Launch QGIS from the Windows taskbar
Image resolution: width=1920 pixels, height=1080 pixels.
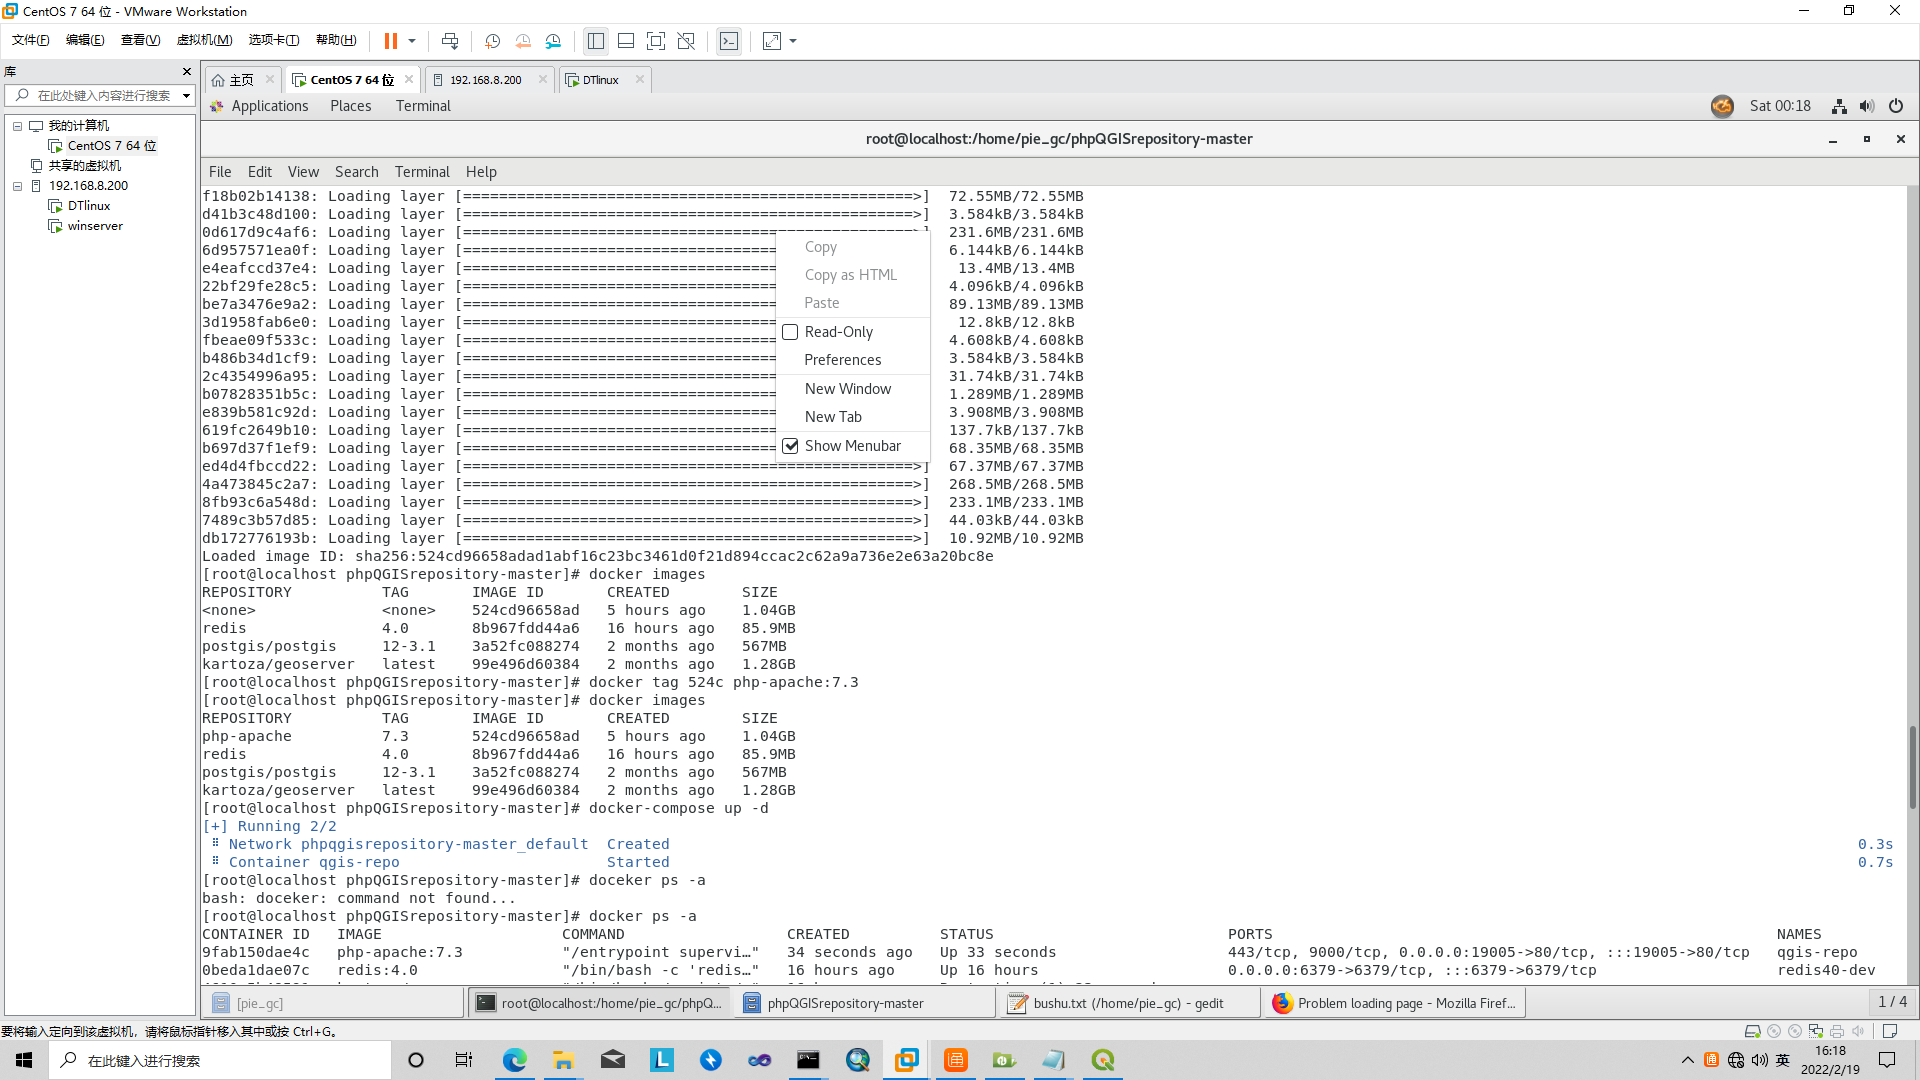(1102, 1060)
